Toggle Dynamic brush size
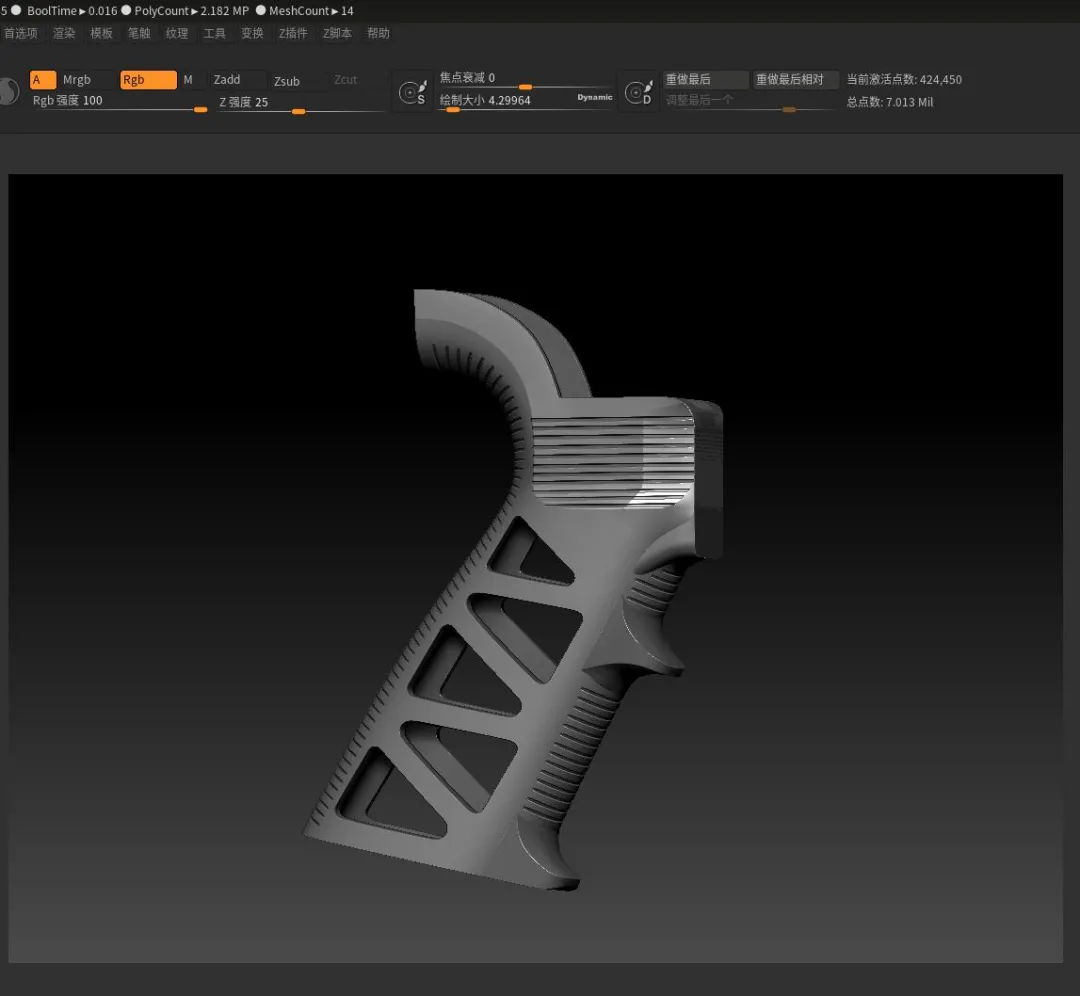 click(594, 98)
